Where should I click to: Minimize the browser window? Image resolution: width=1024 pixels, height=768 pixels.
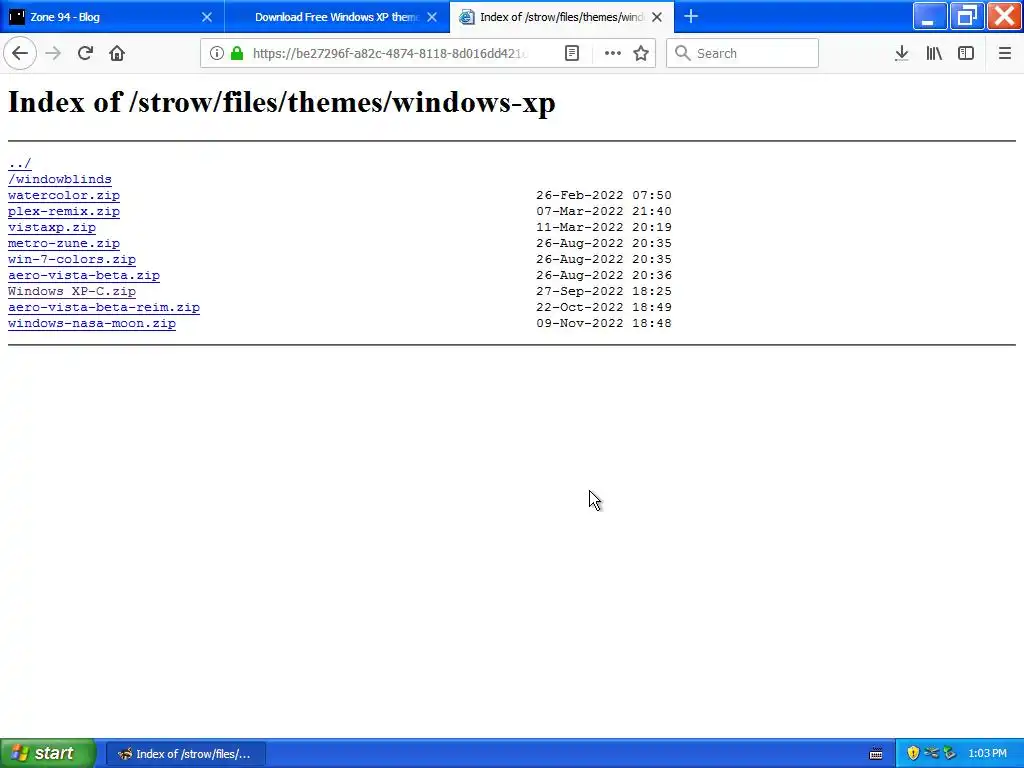click(x=928, y=16)
